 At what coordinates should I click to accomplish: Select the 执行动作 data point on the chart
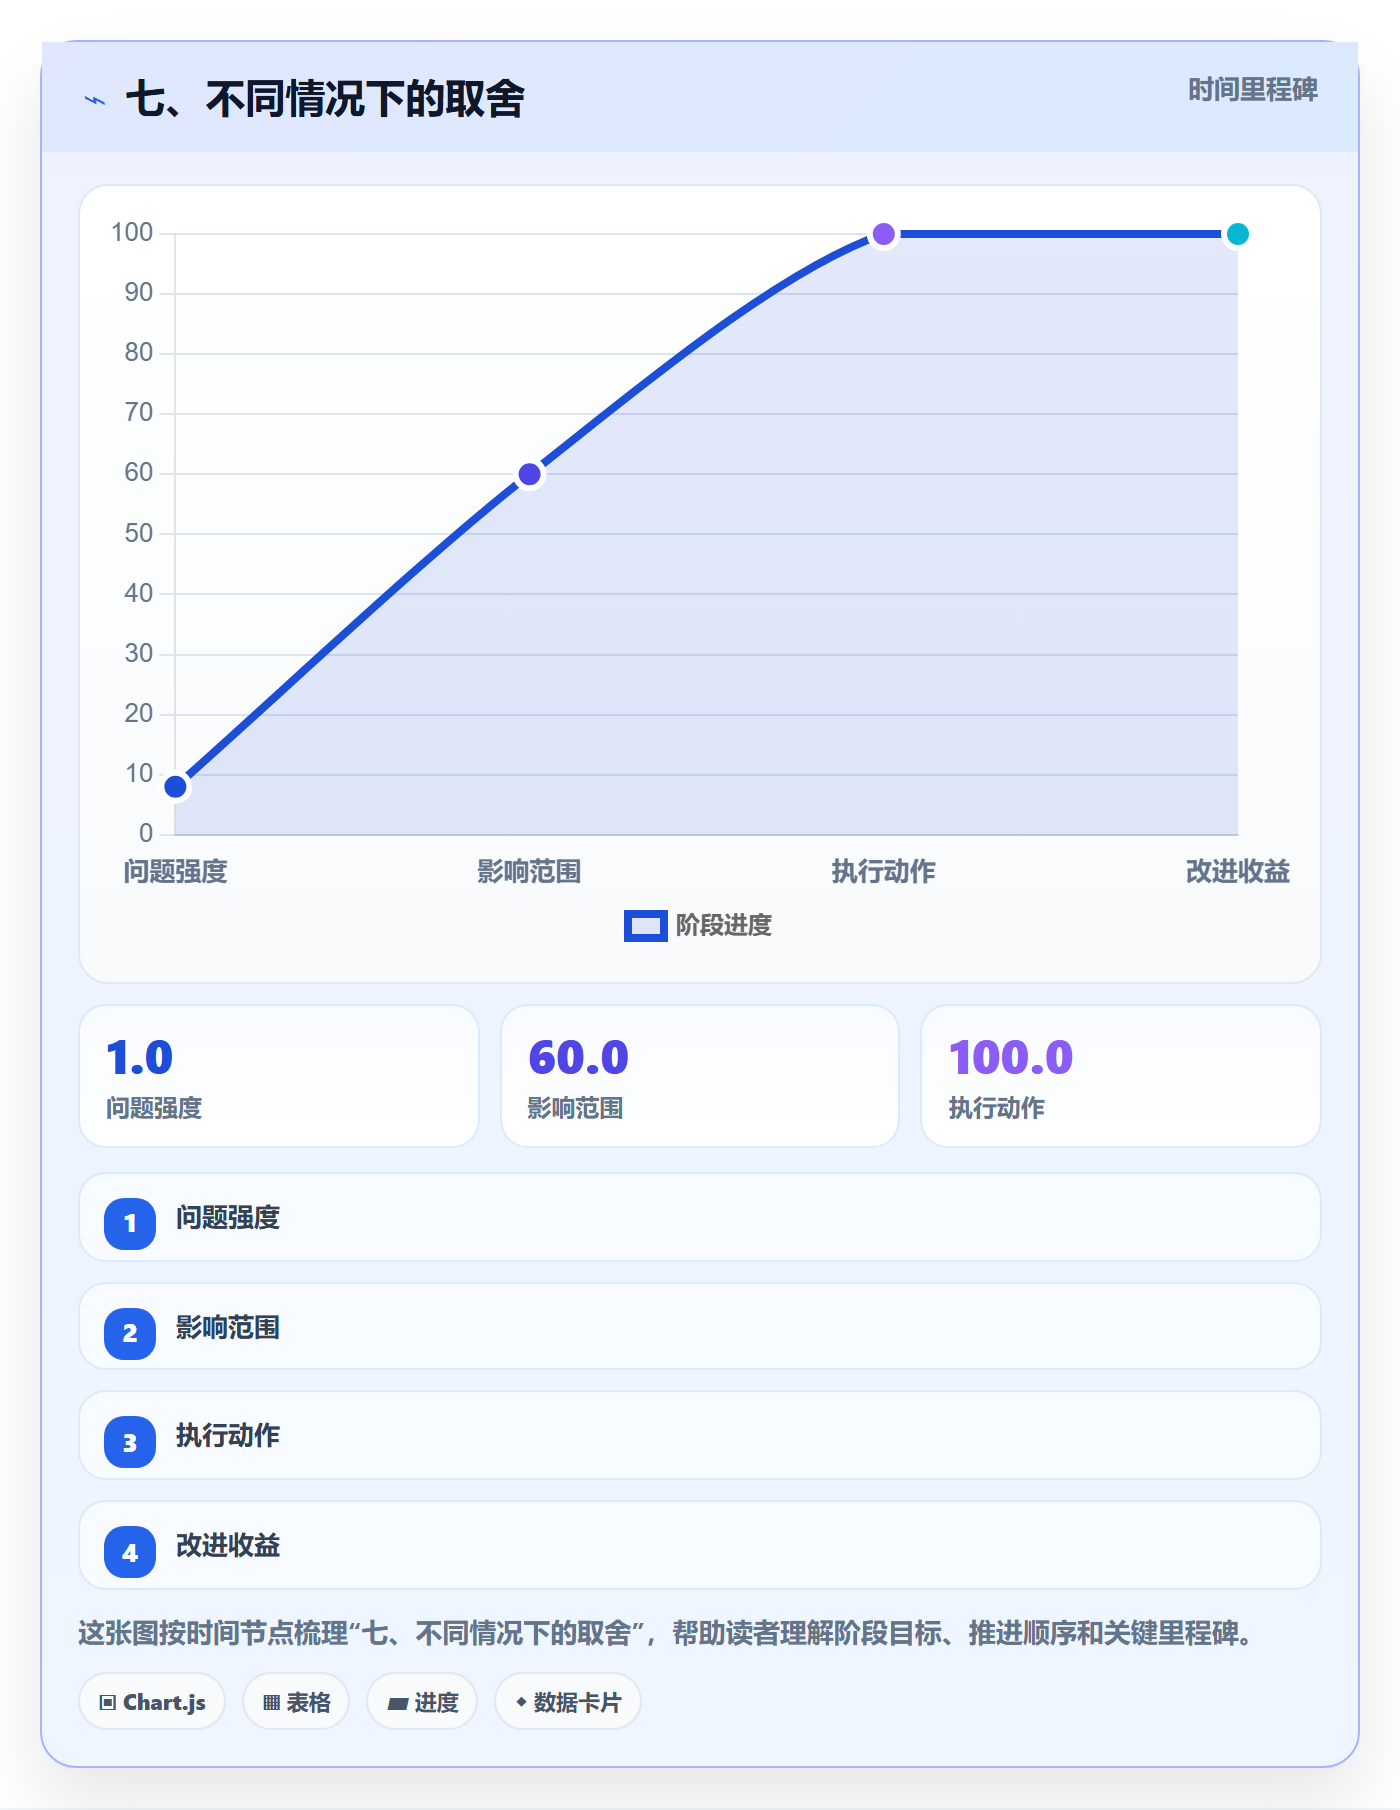(884, 234)
